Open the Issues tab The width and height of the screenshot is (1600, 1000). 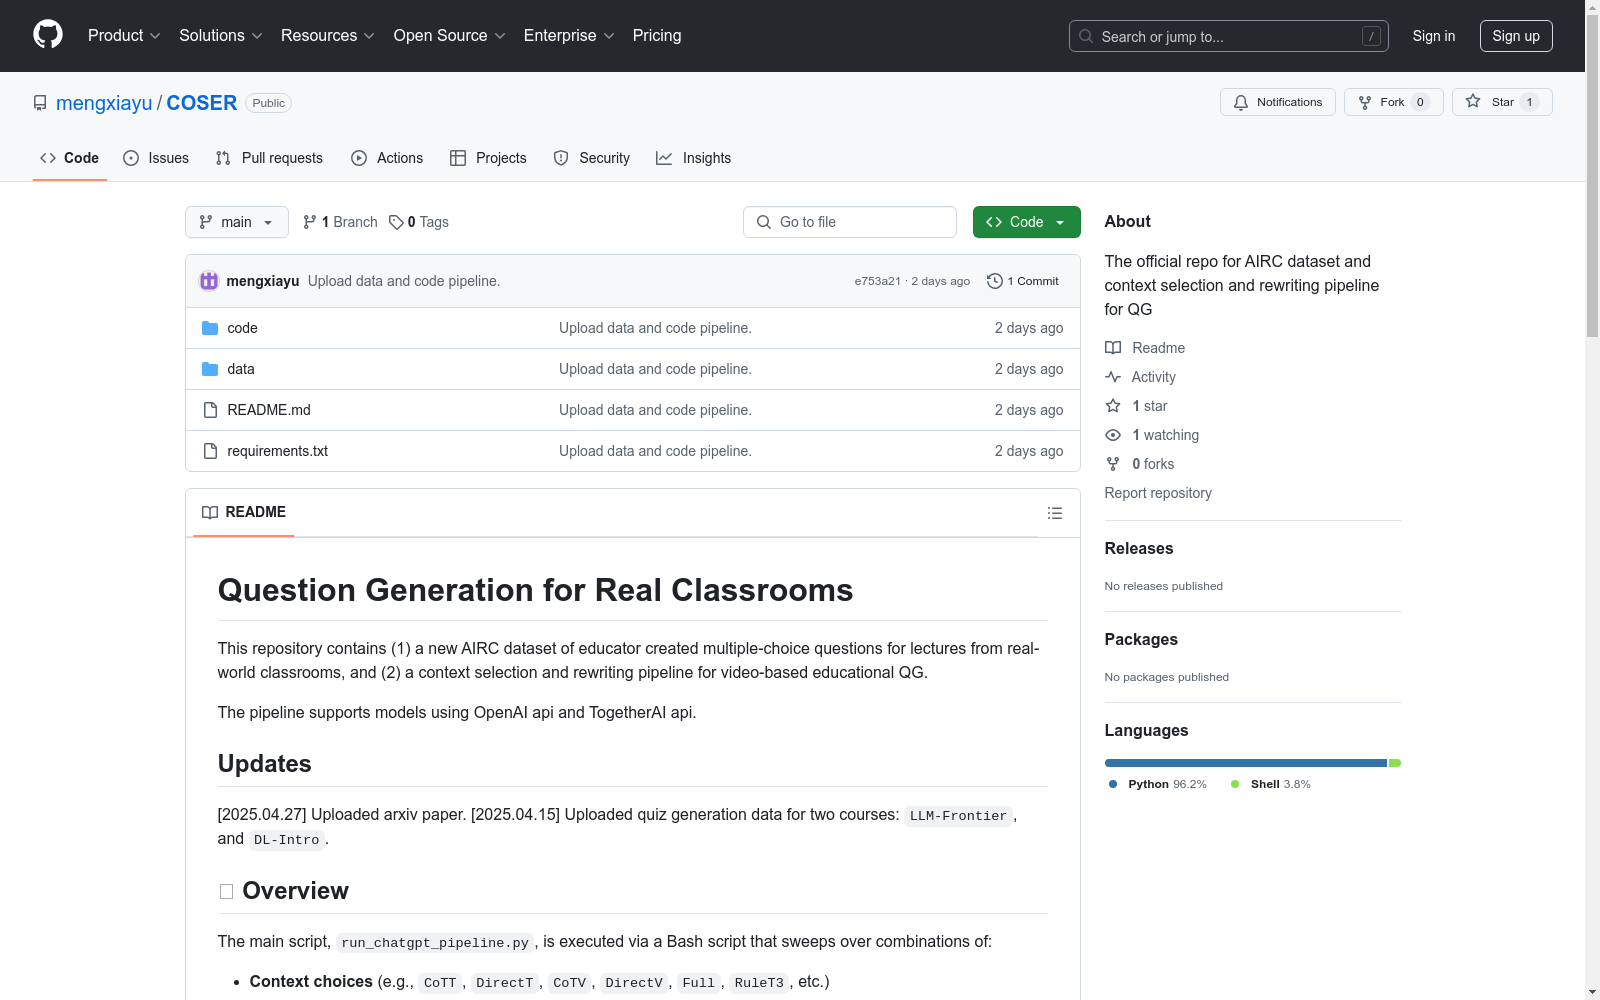[x=156, y=158]
